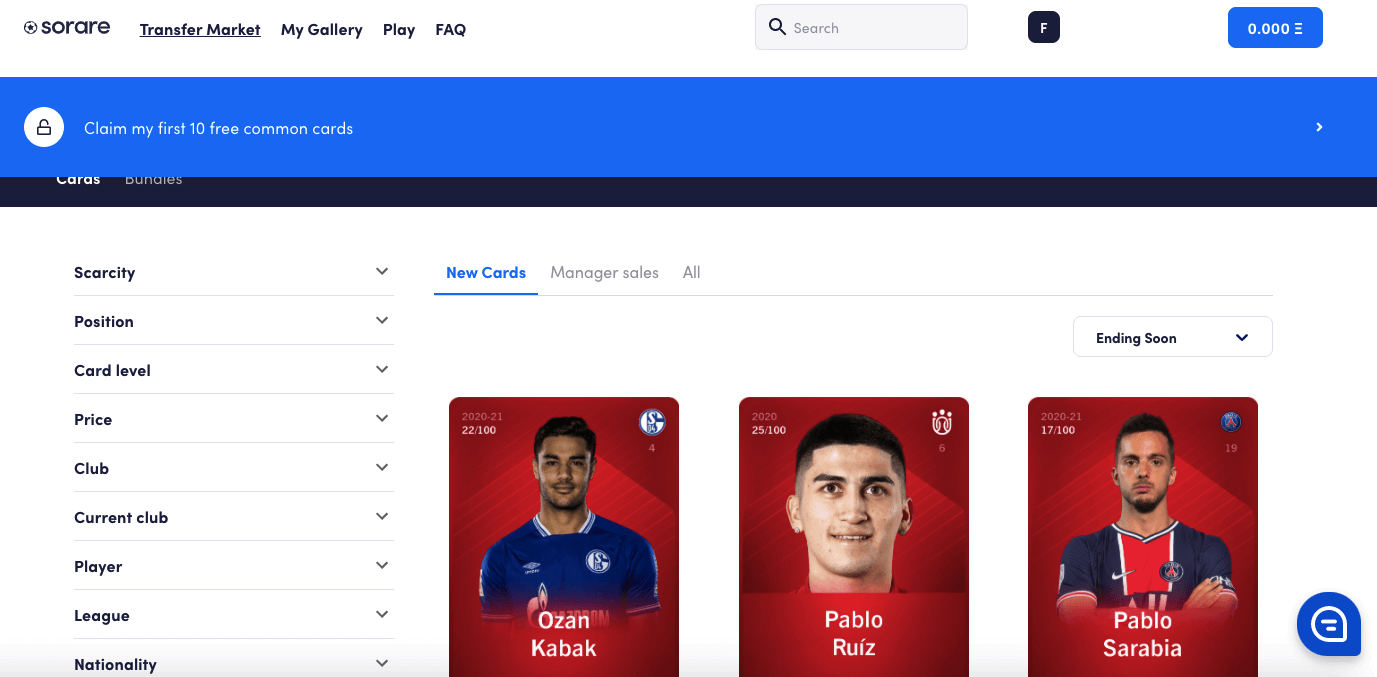Click the Sorare logo
This screenshot has height=677, width=1377.
click(x=67, y=28)
